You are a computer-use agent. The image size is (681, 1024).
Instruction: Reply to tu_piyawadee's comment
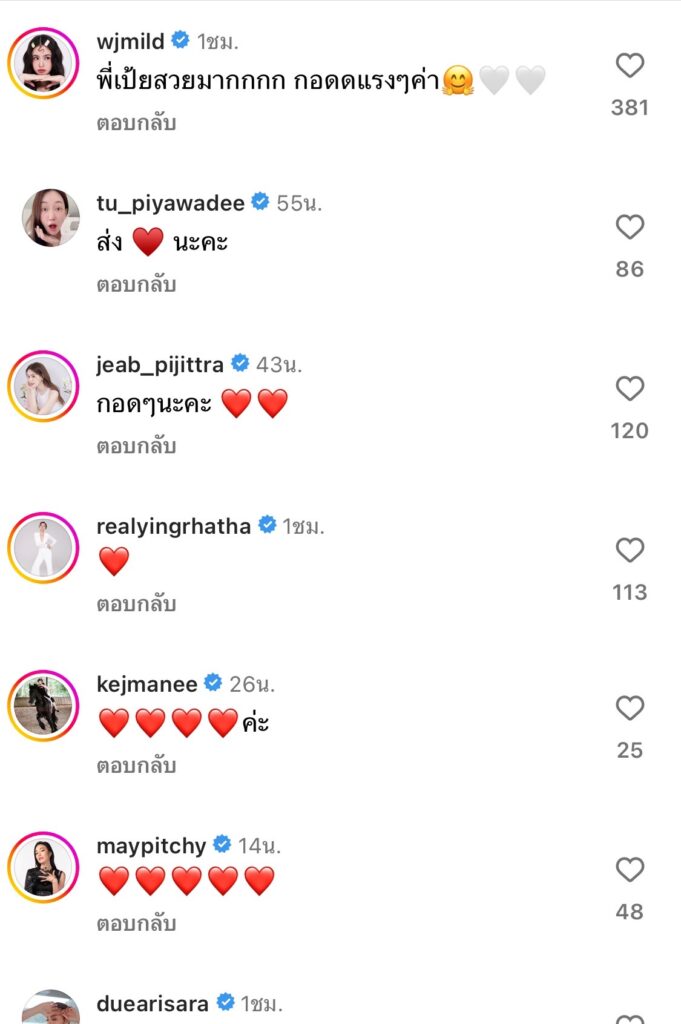click(136, 285)
